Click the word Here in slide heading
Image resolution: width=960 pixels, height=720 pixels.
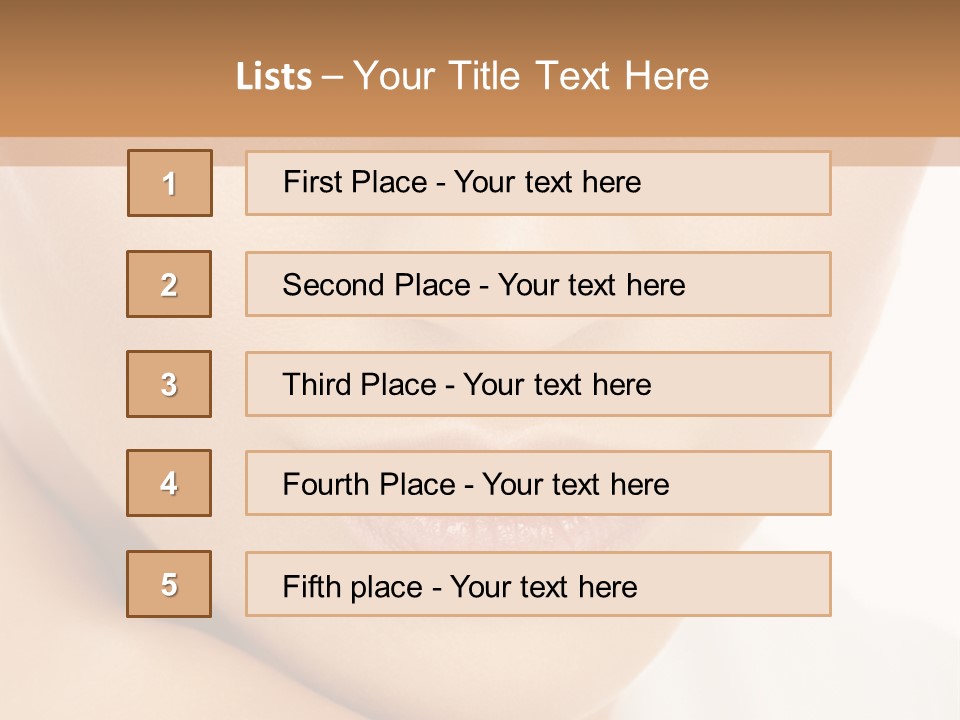(666, 76)
